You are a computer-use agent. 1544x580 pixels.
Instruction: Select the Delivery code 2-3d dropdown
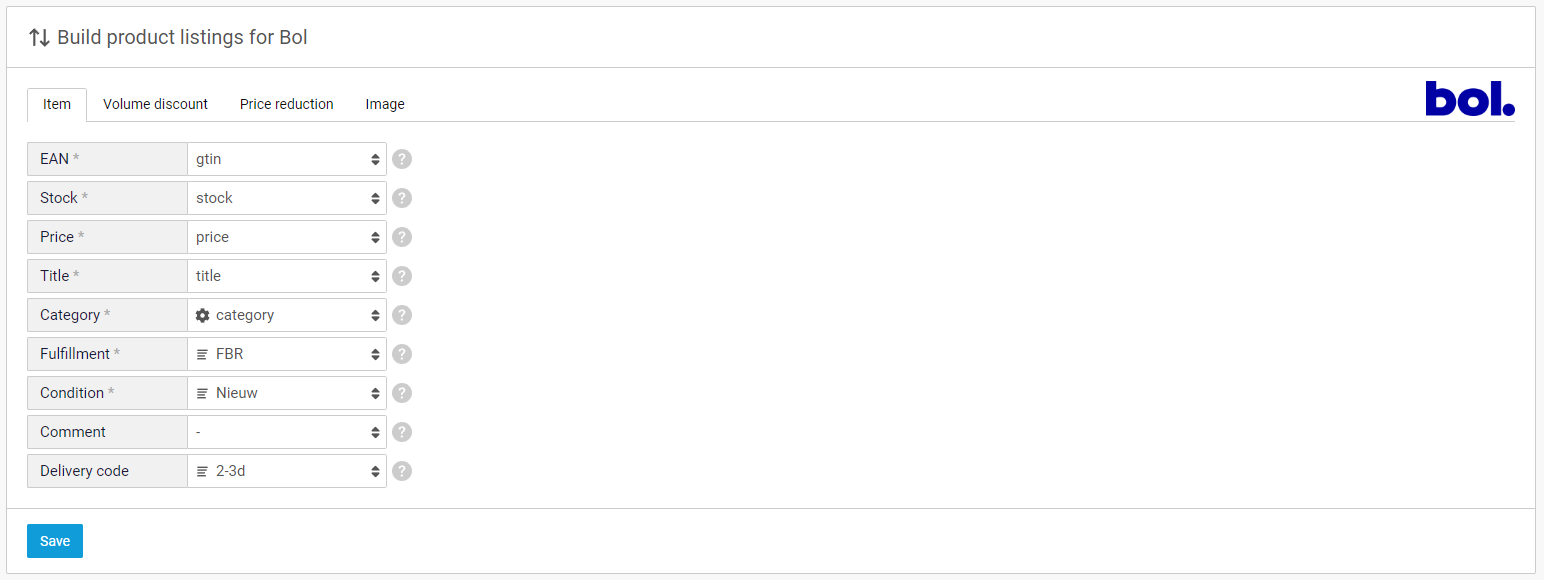click(x=287, y=471)
